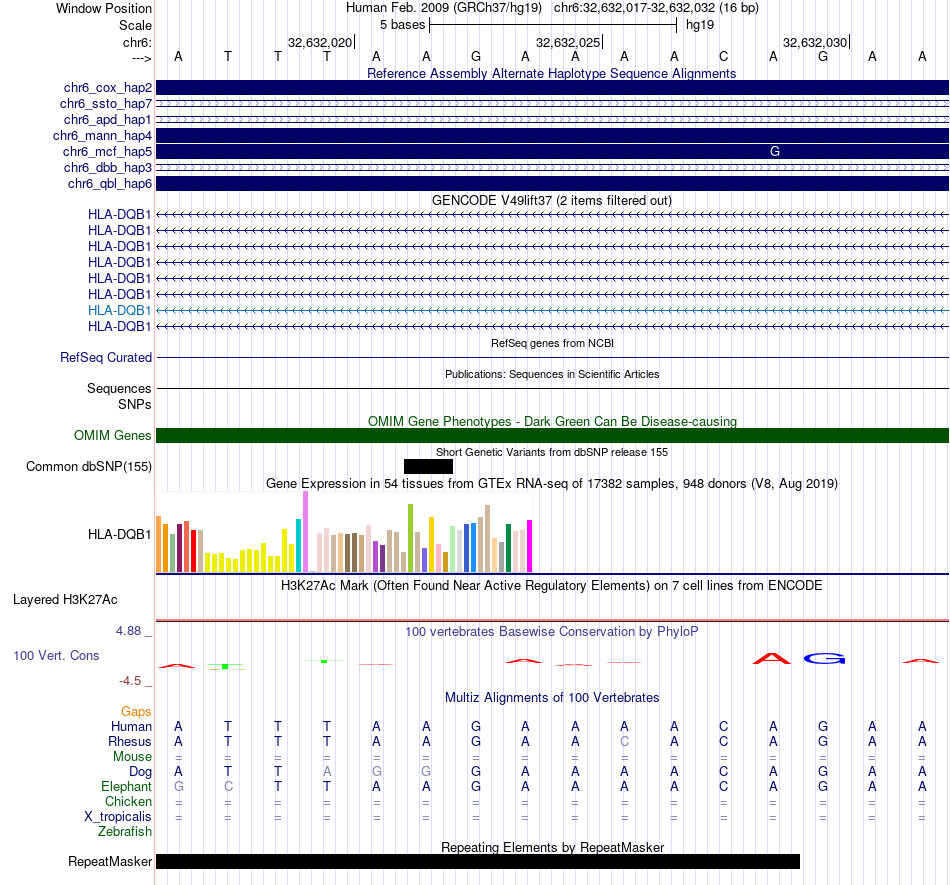Select the Human alignment row label
This screenshot has height=885, width=950.
click(131, 726)
